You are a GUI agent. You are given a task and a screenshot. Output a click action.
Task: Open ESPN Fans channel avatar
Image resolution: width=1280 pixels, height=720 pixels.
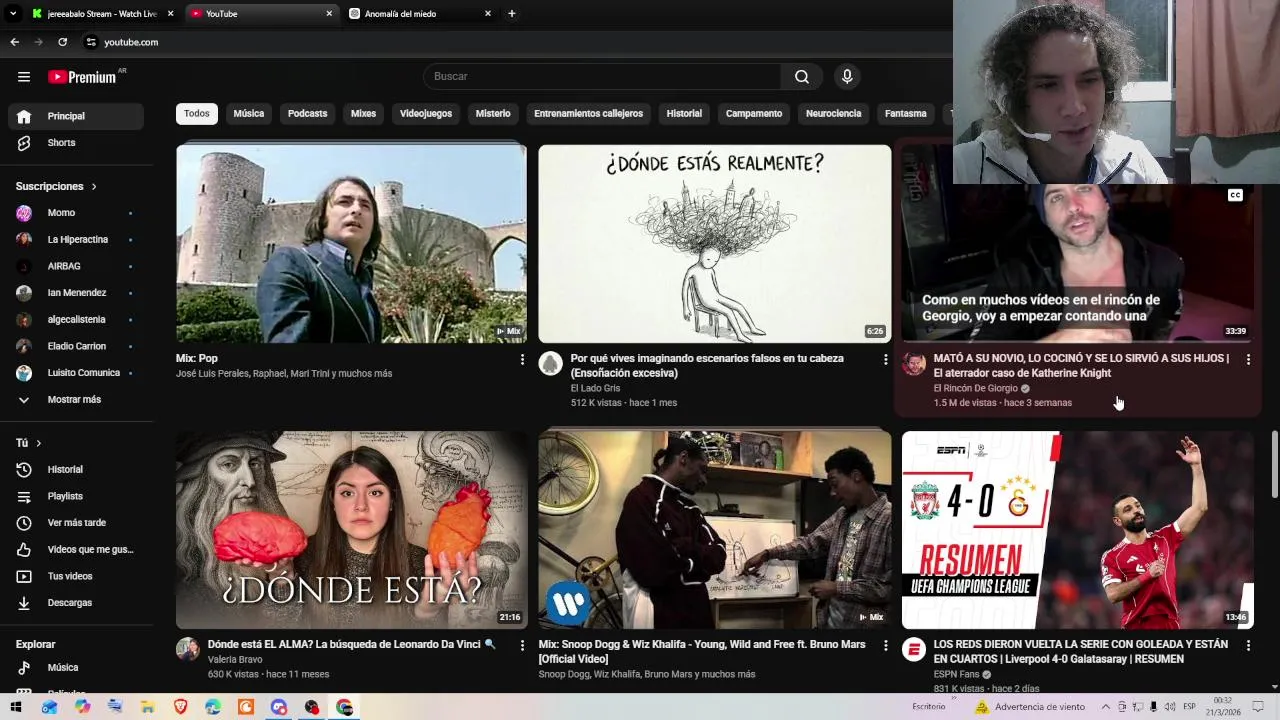914,650
